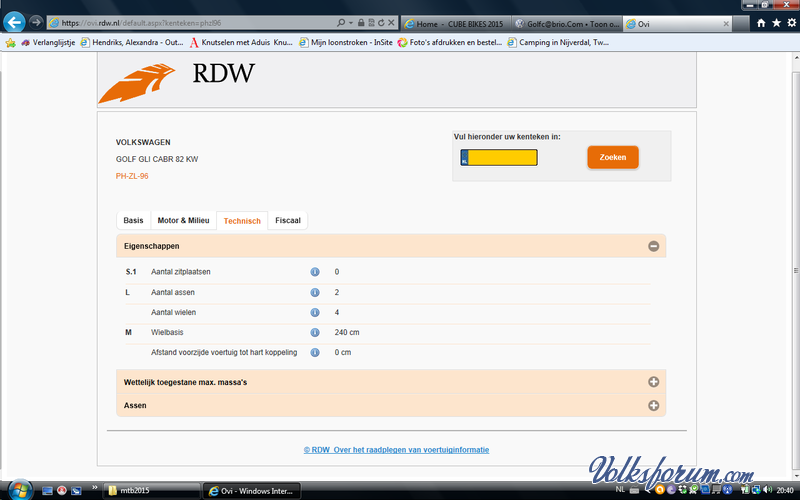The image size is (800, 500).
Task: Open Favorites with the star icon
Action: [x=776, y=23]
